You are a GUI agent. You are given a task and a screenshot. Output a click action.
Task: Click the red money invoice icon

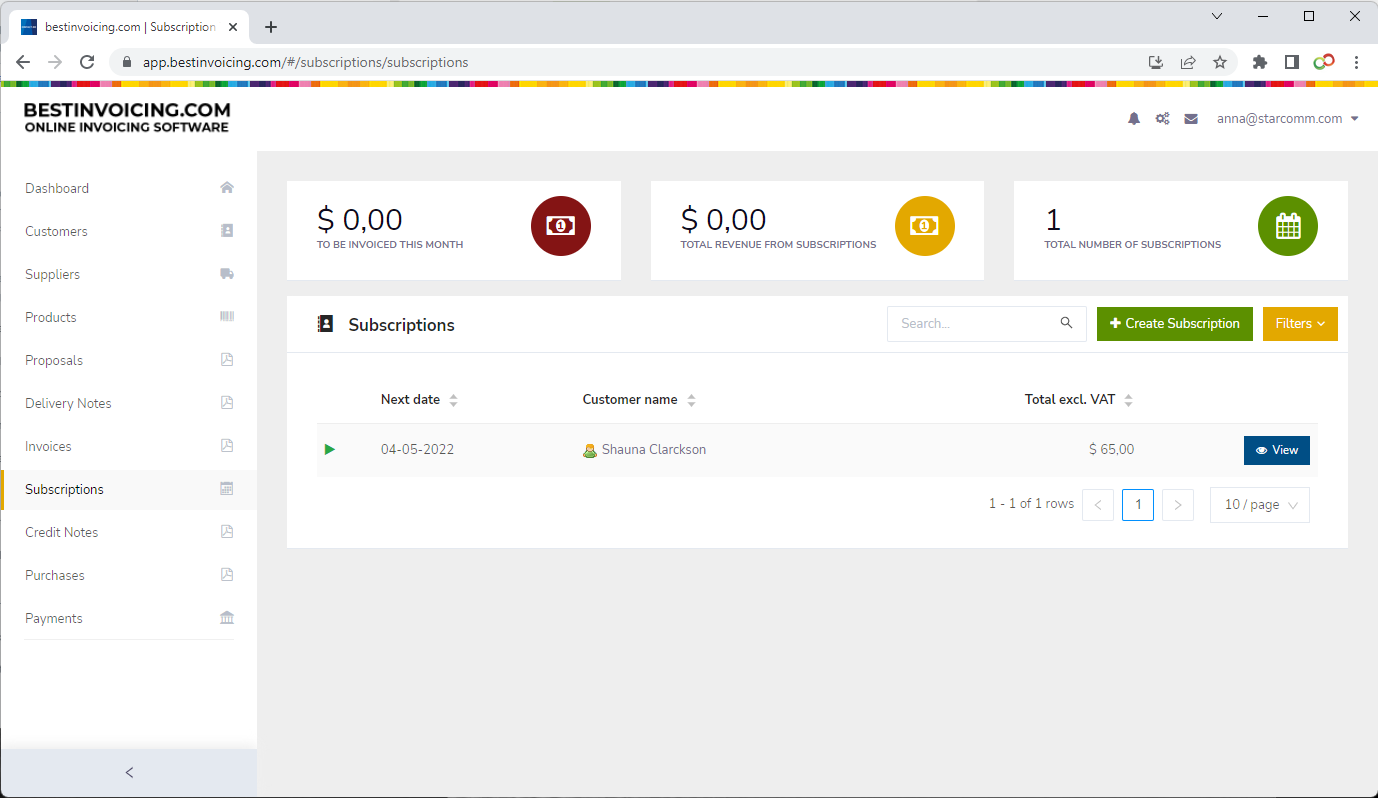click(x=560, y=226)
